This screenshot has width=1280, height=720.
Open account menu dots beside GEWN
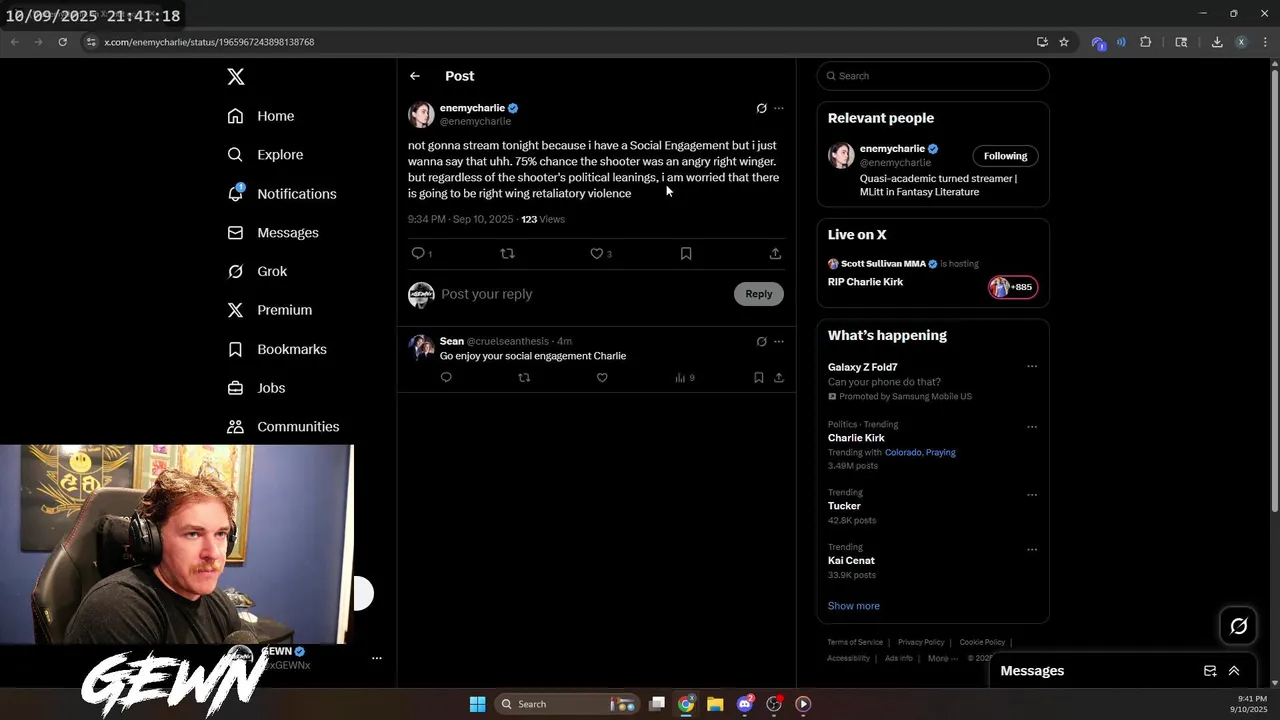pyautogui.click(x=377, y=658)
